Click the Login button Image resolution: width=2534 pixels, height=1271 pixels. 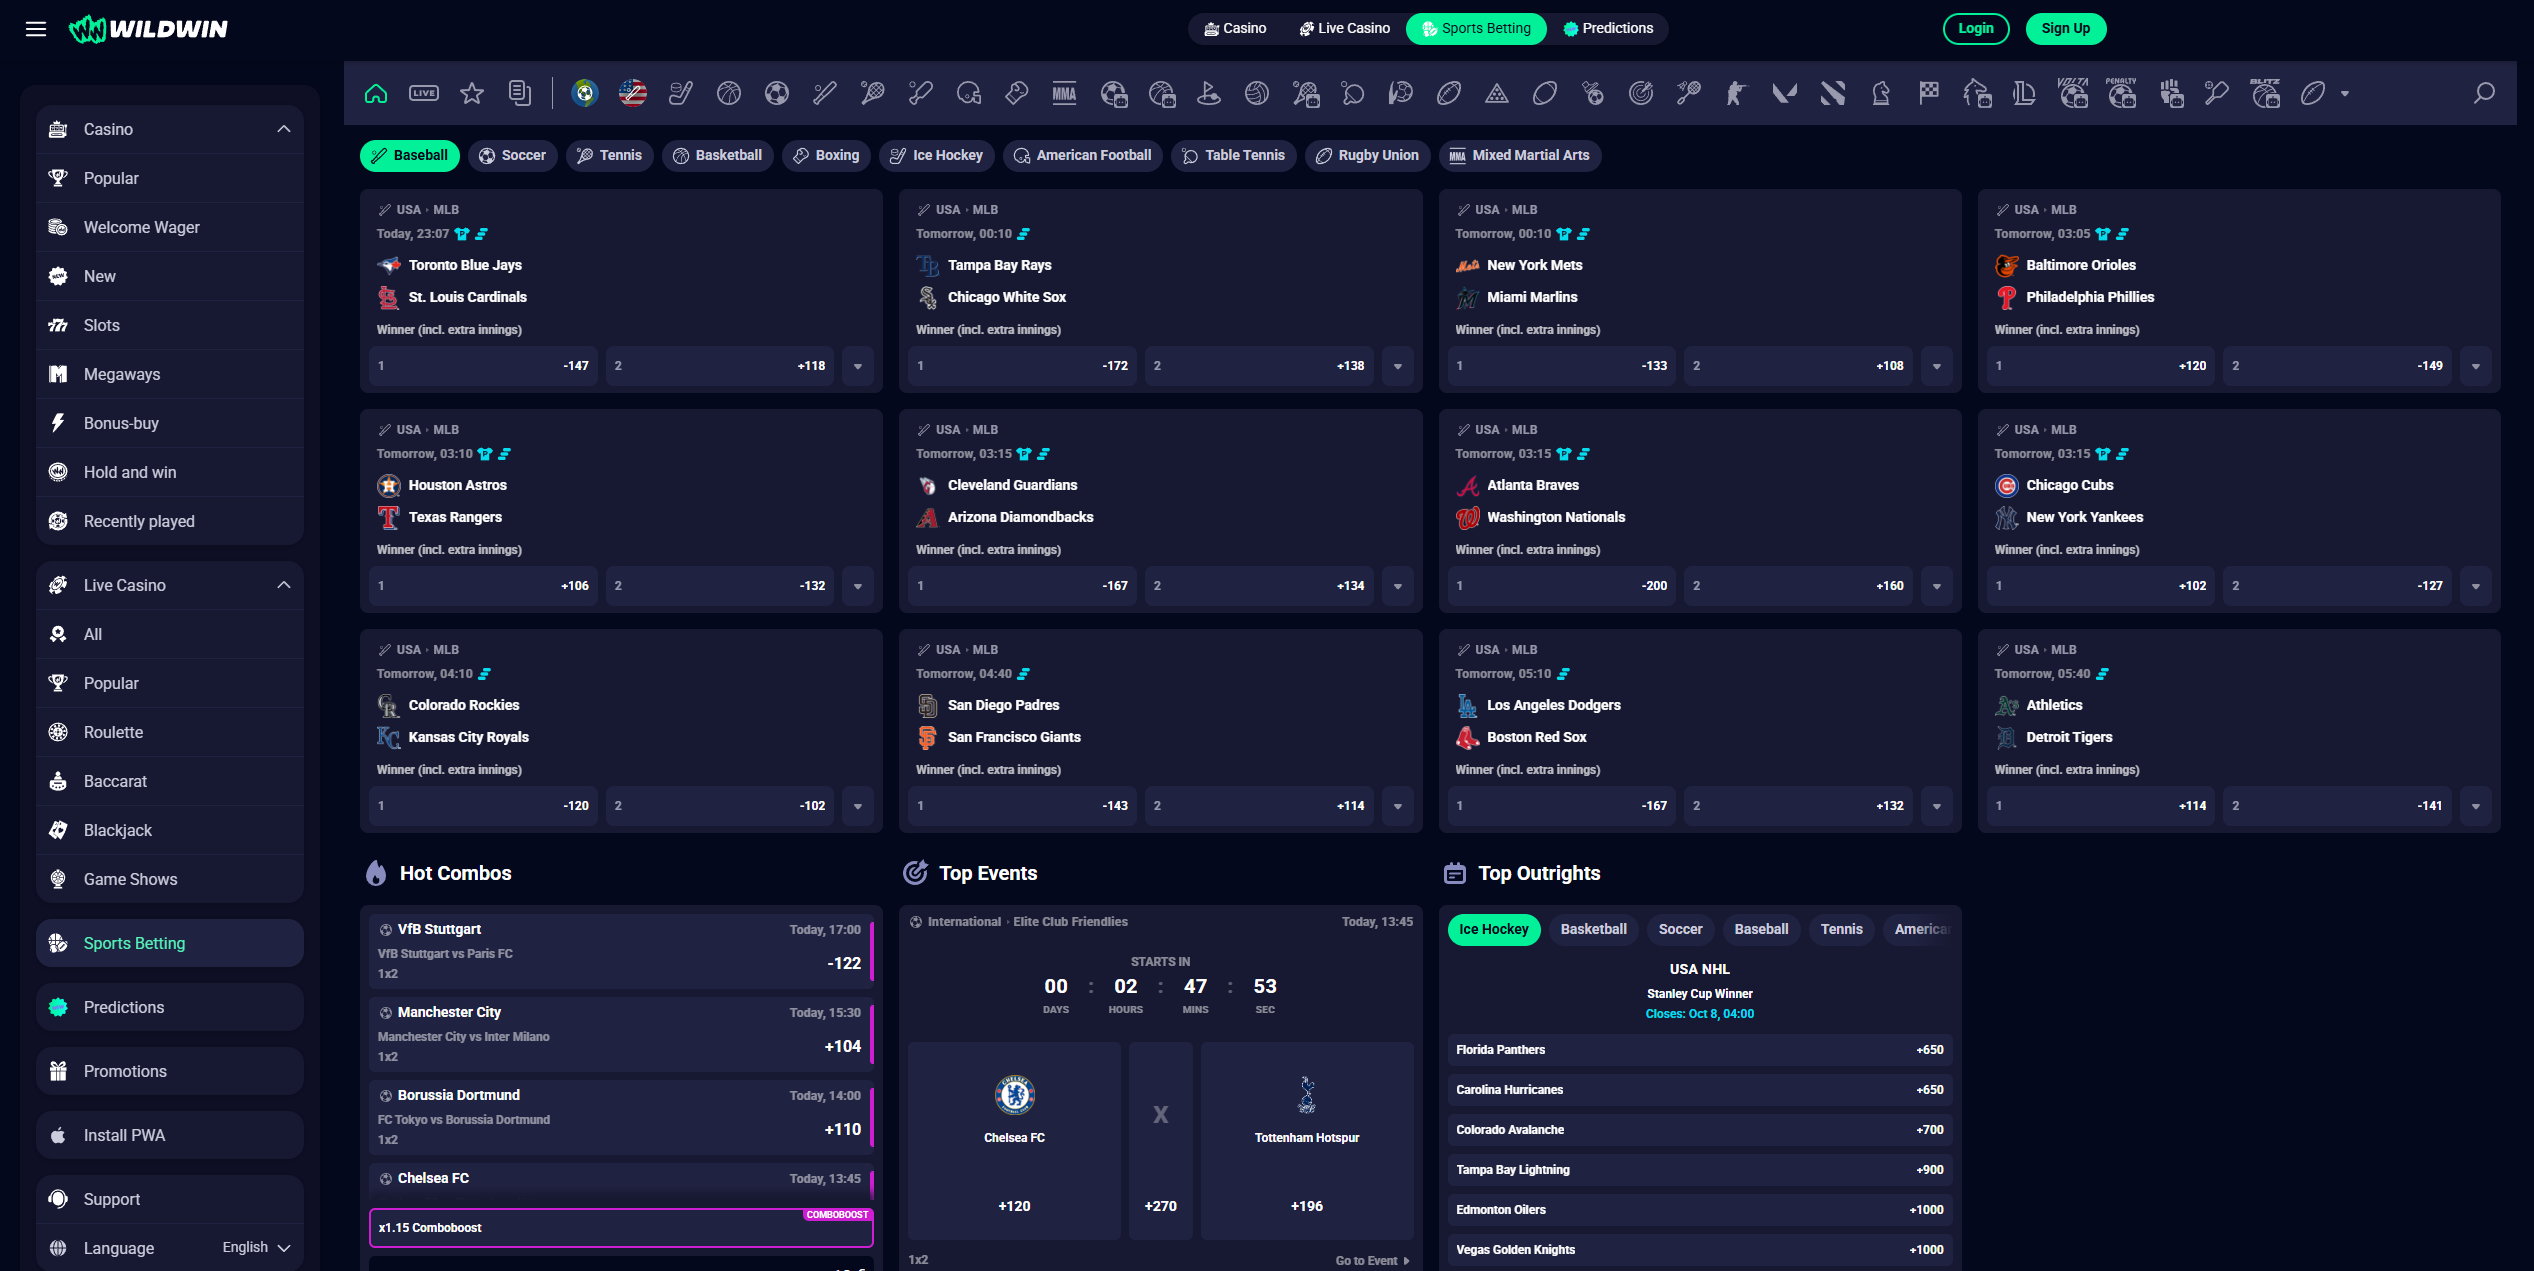coord(1975,28)
